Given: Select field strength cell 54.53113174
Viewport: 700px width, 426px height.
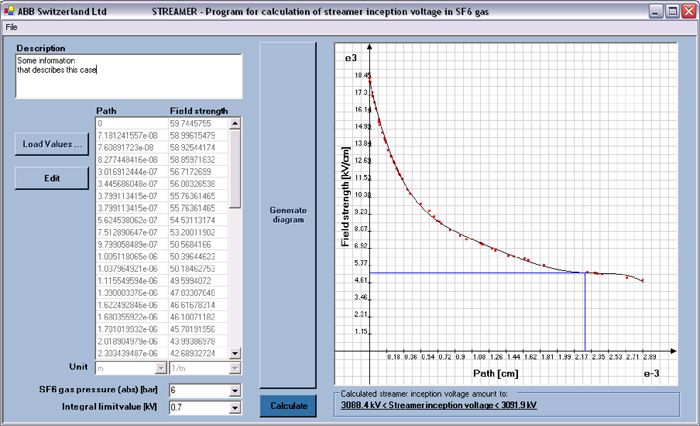Looking at the screenshot, I should [198, 220].
